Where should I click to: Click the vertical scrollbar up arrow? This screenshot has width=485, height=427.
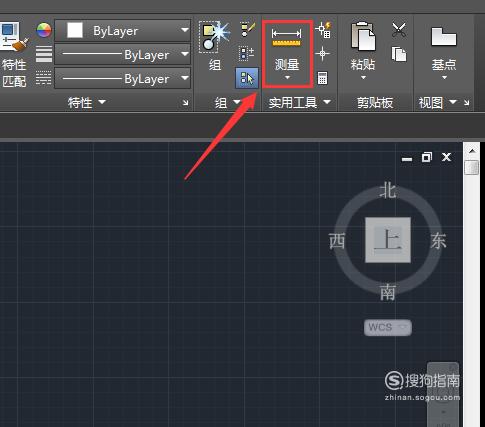coord(472,151)
